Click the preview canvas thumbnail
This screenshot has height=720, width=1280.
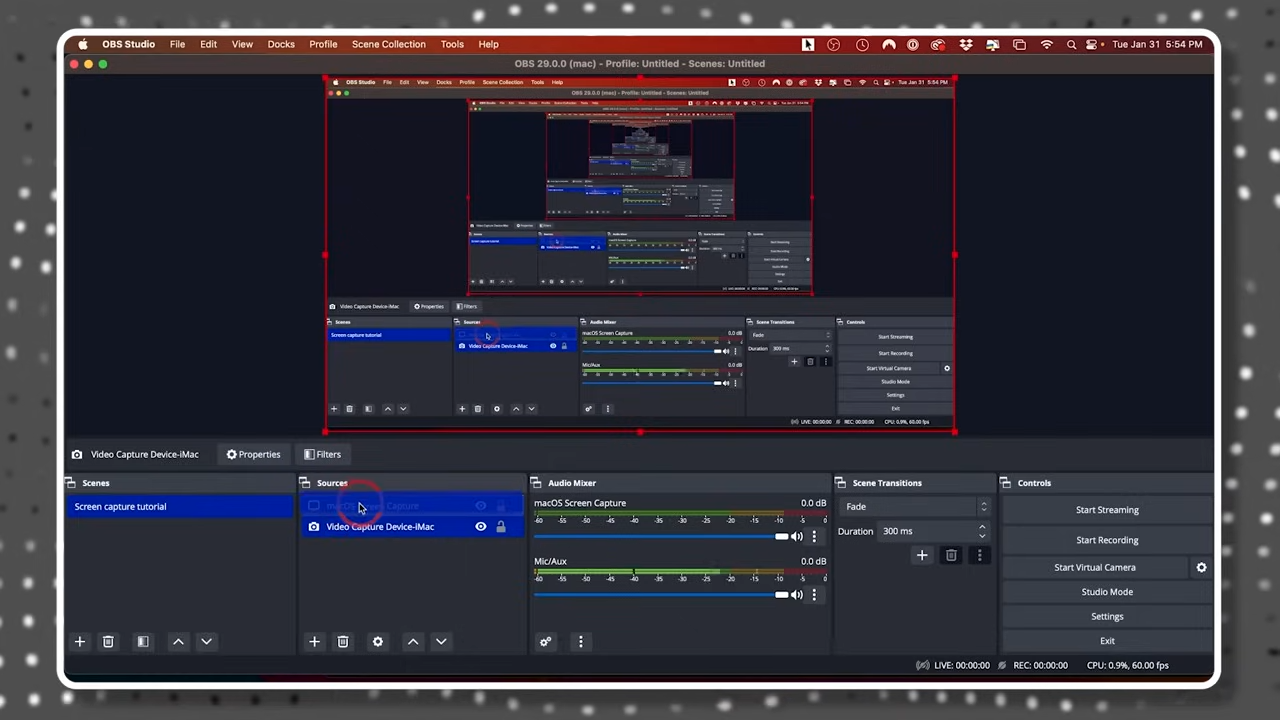click(640, 256)
